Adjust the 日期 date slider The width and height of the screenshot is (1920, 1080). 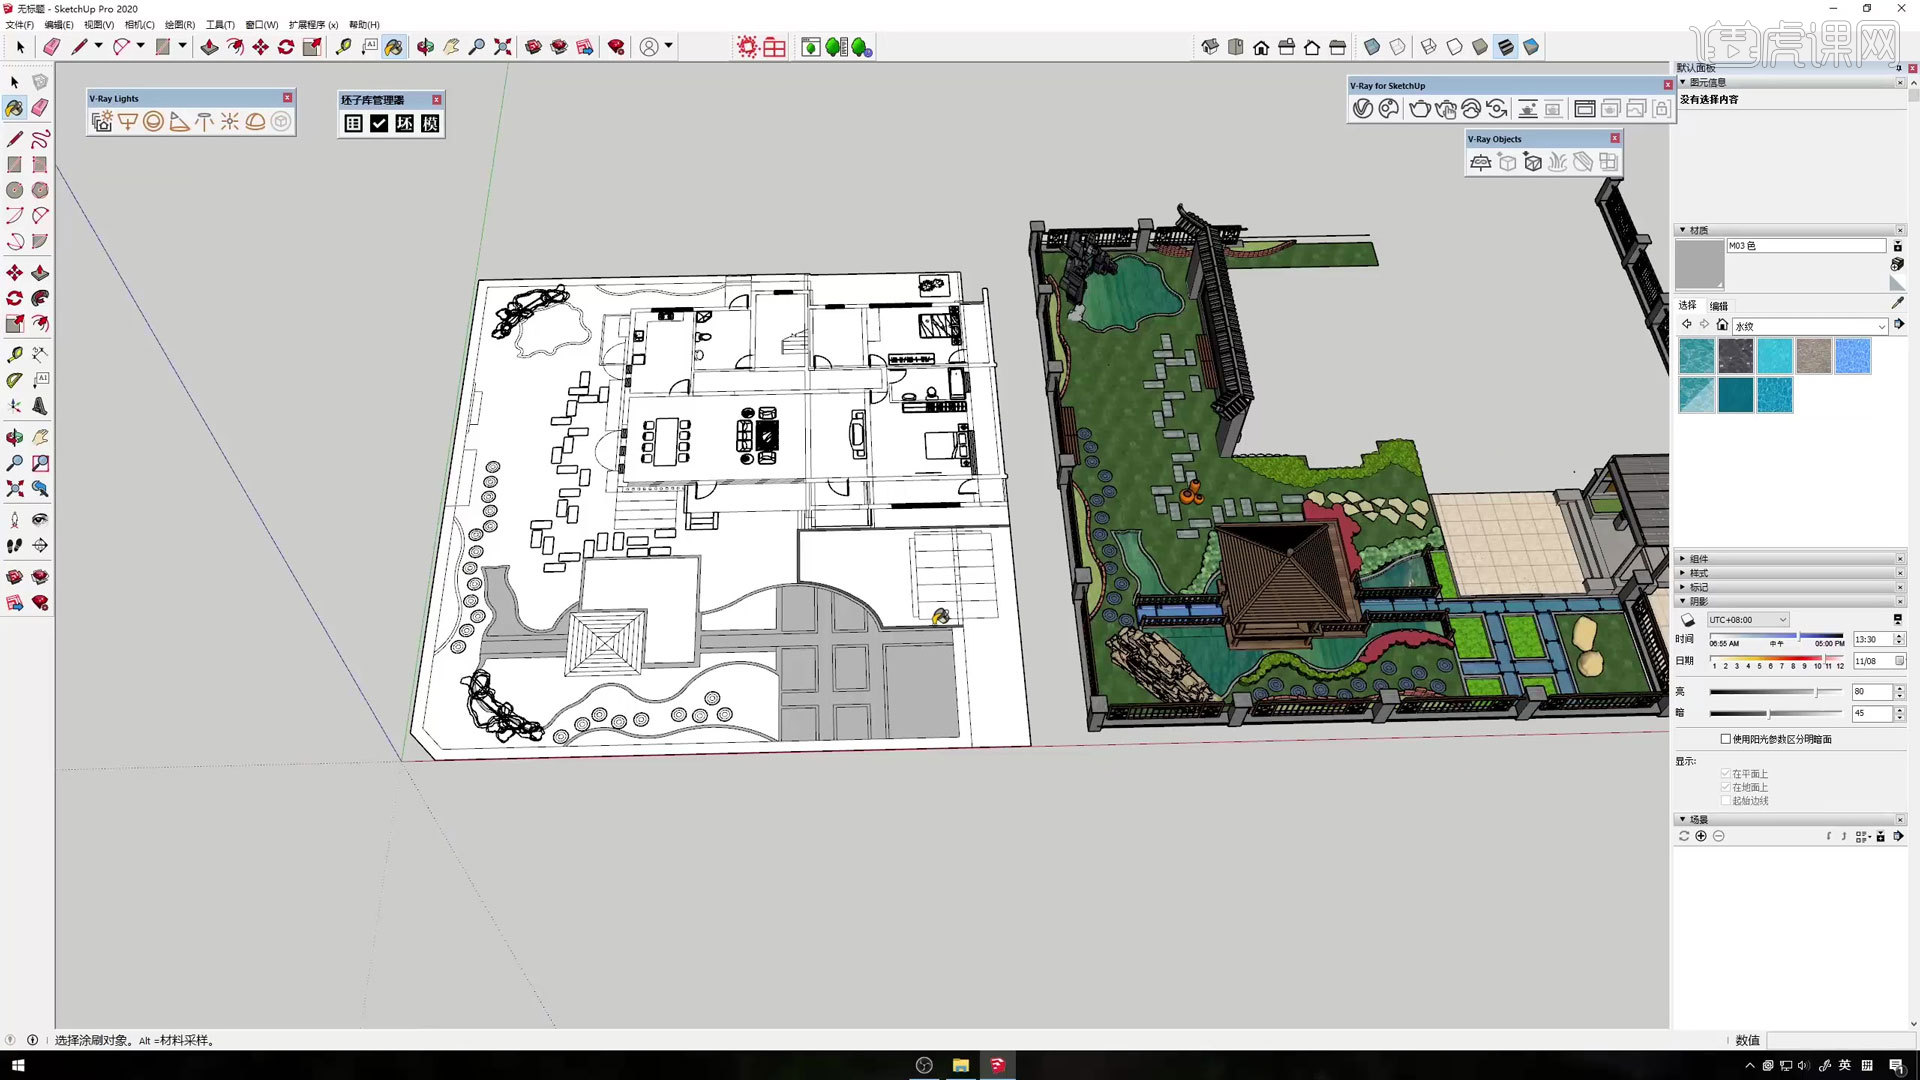(1776, 659)
